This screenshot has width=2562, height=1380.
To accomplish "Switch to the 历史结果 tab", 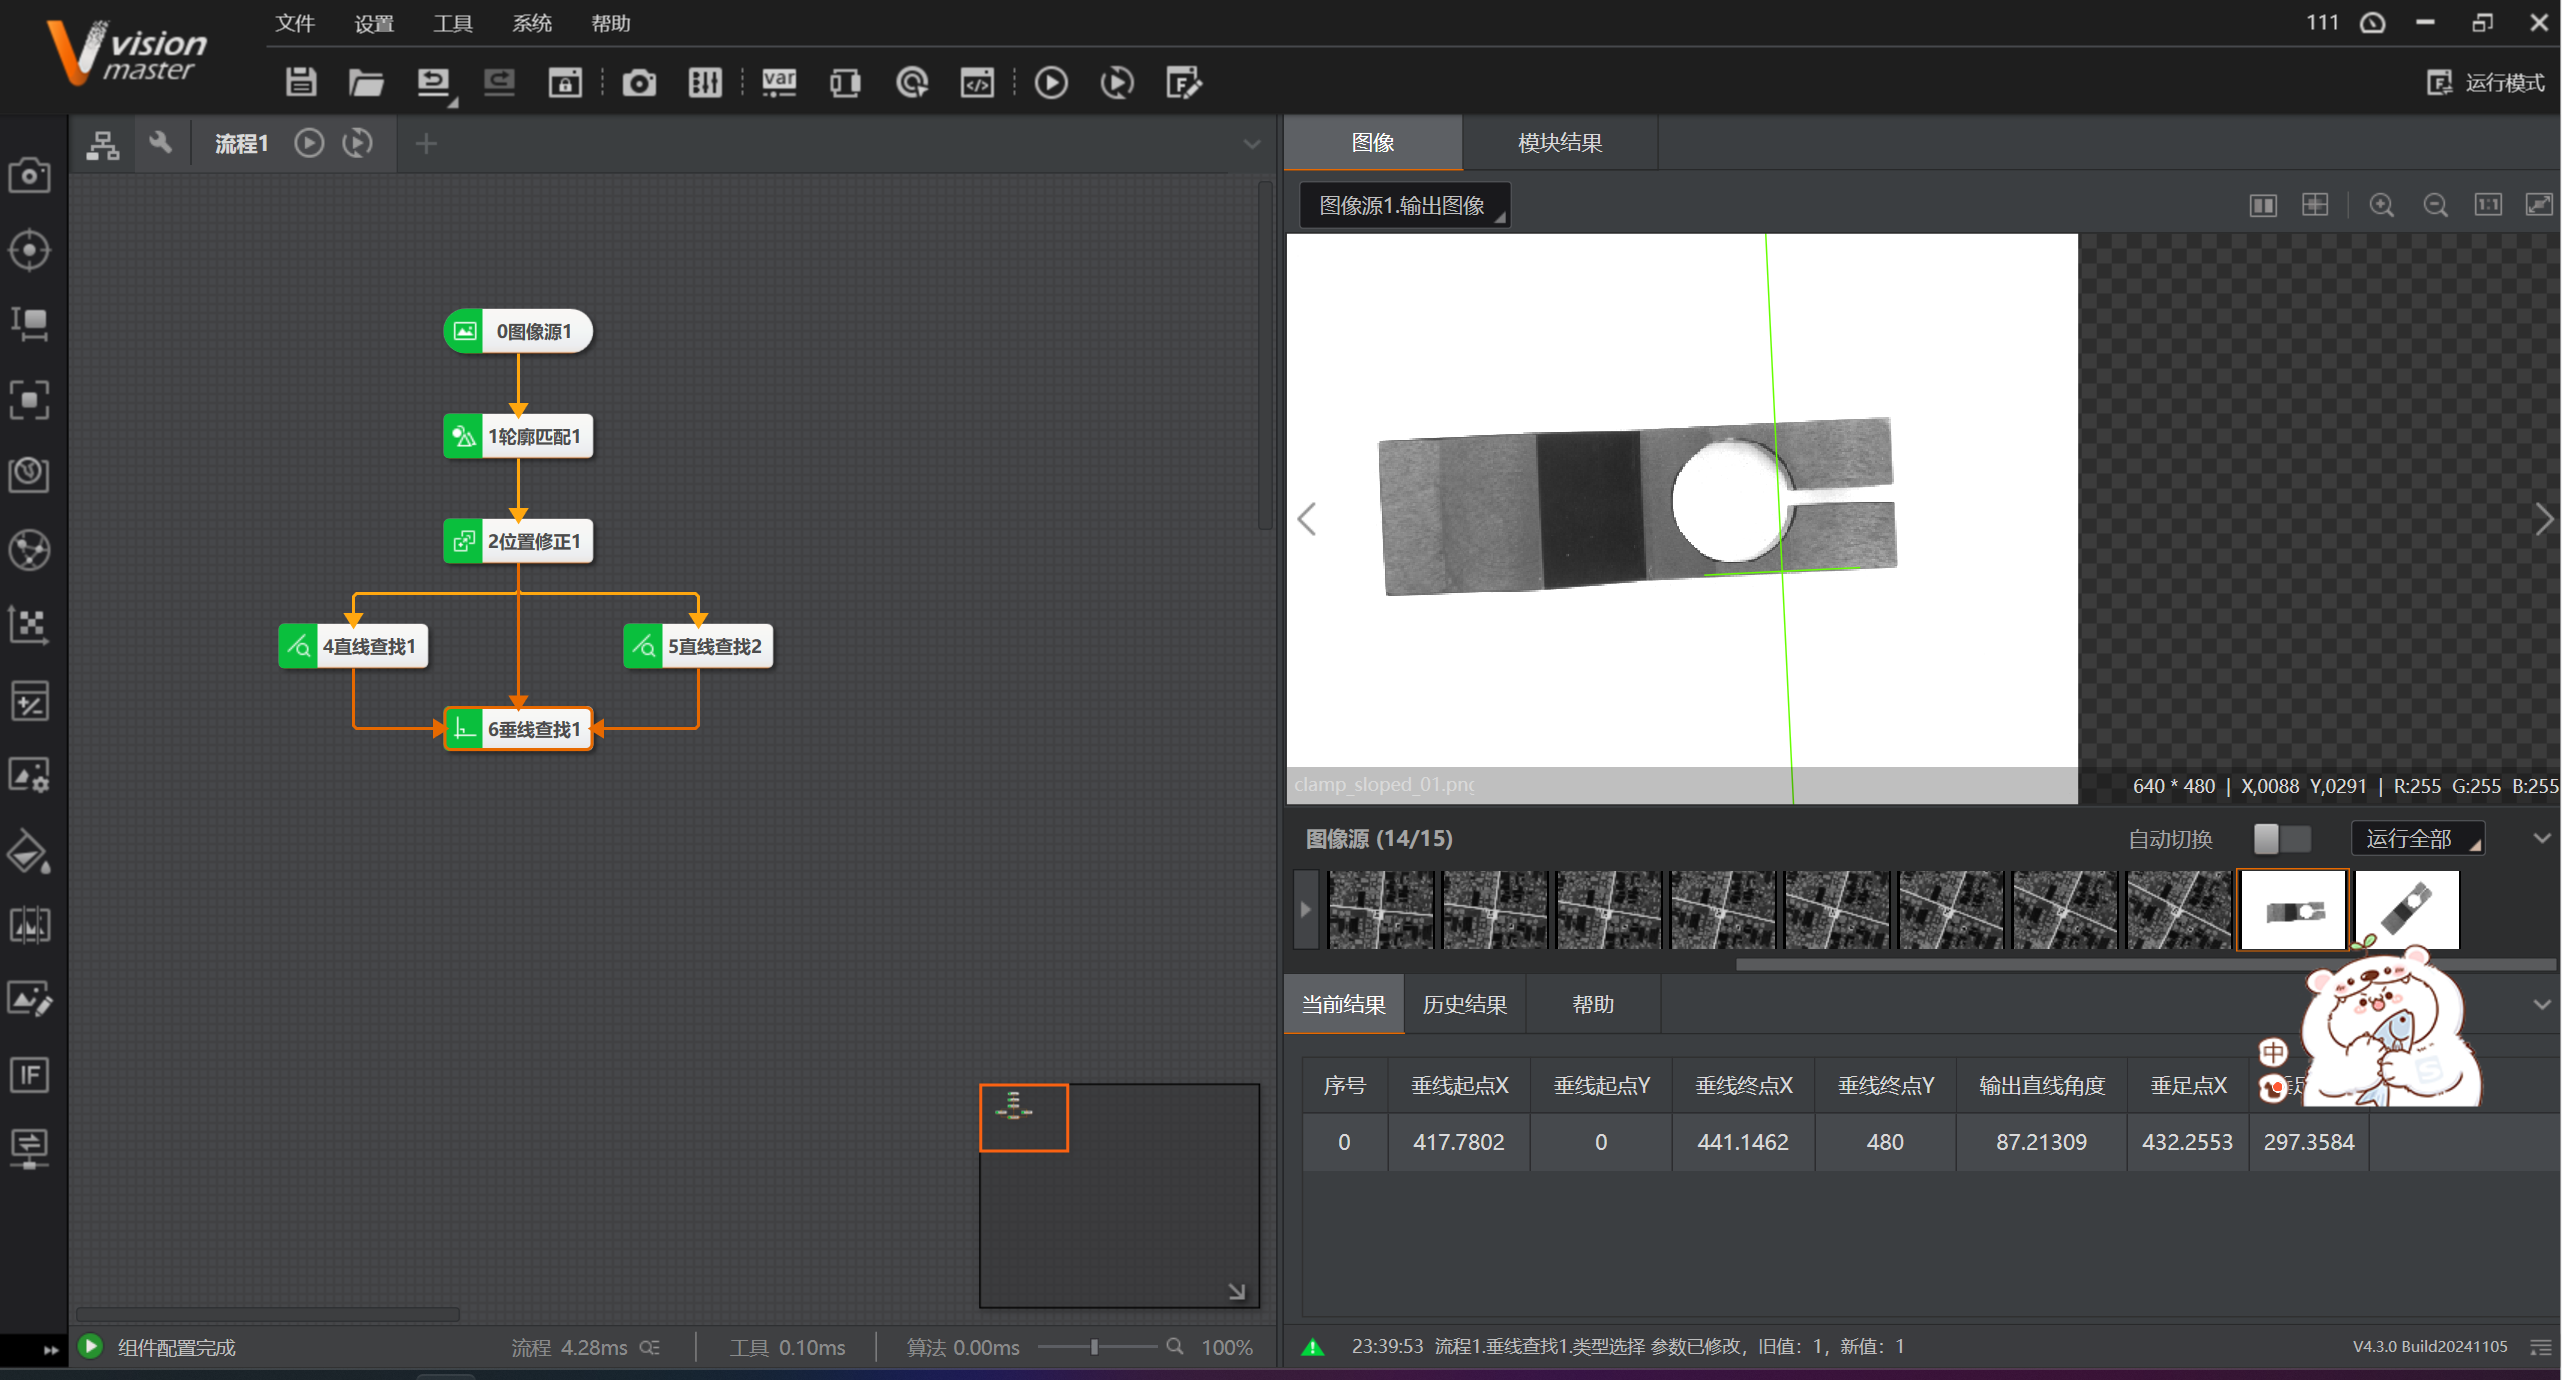I will coord(1464,1004).
